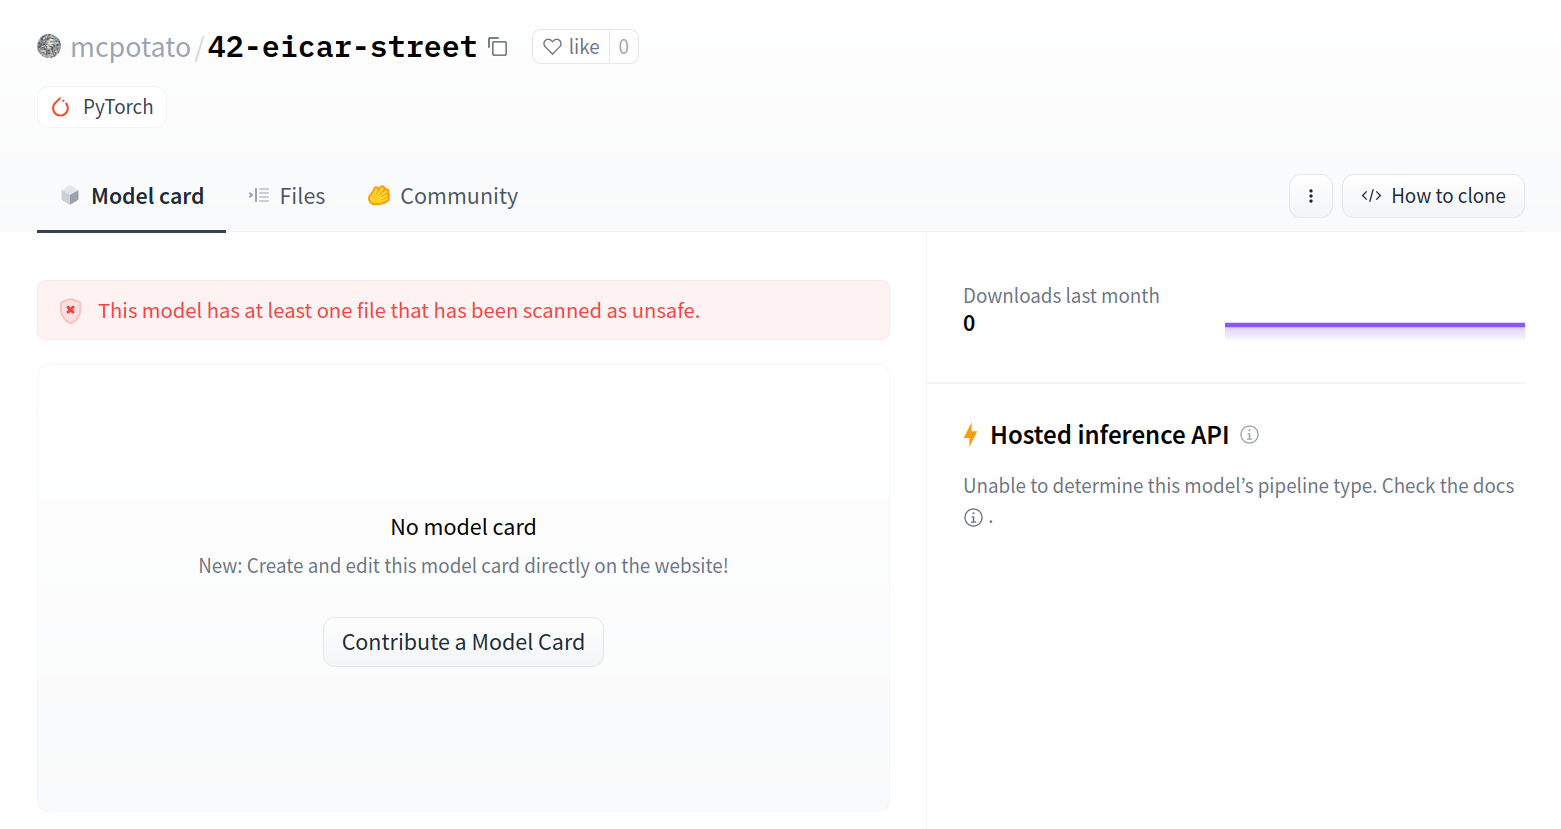Image resolution: width=1561 pixels, height=829 pixels.
Task: Open the mcpotato user profile link
Action: click(131, 47)
